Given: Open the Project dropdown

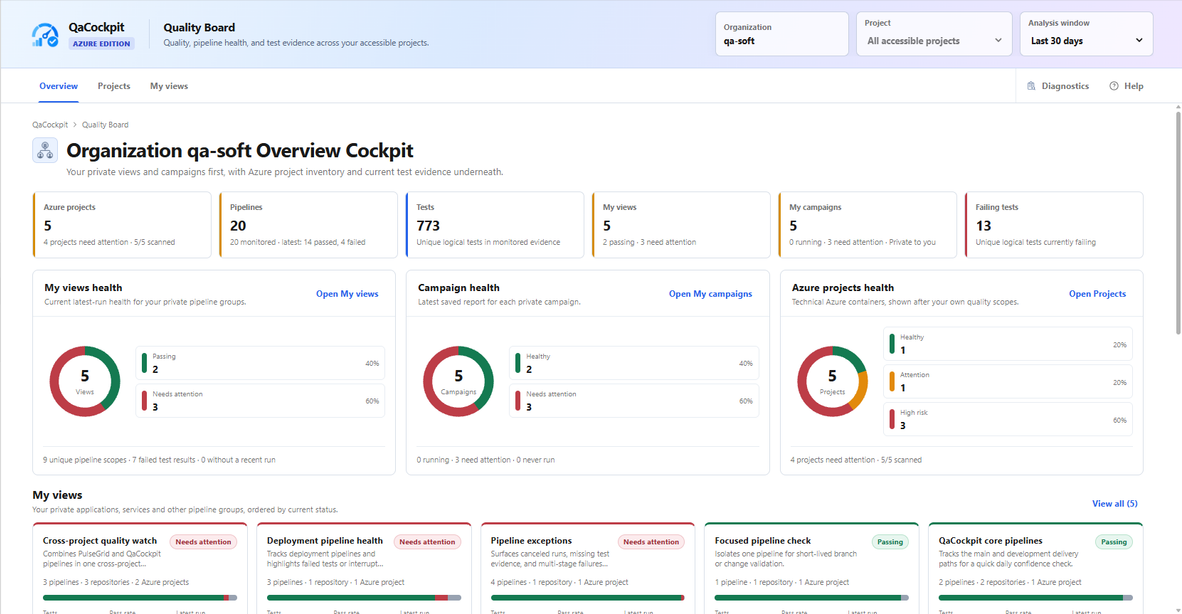Looking at the screenshot, I should click(x=934, y=34).
